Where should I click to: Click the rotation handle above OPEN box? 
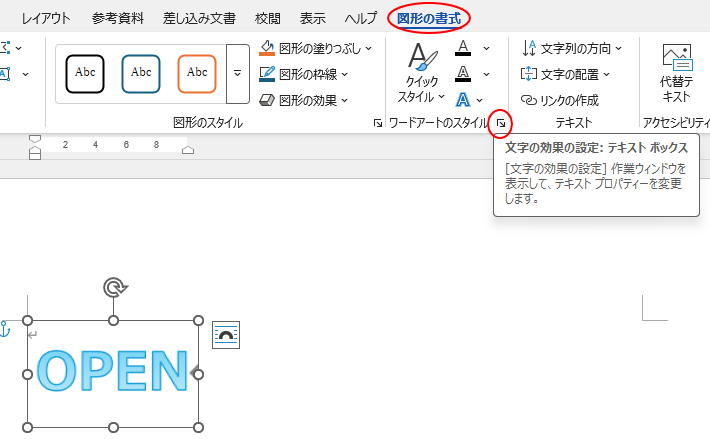[114, 288]
